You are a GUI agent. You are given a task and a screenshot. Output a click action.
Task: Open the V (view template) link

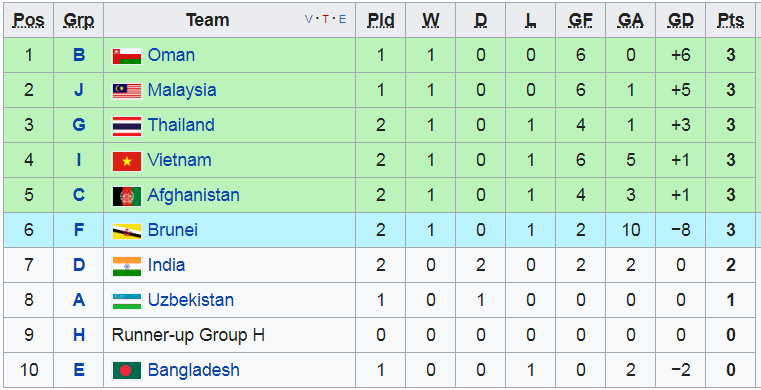[x=308, y=19]
